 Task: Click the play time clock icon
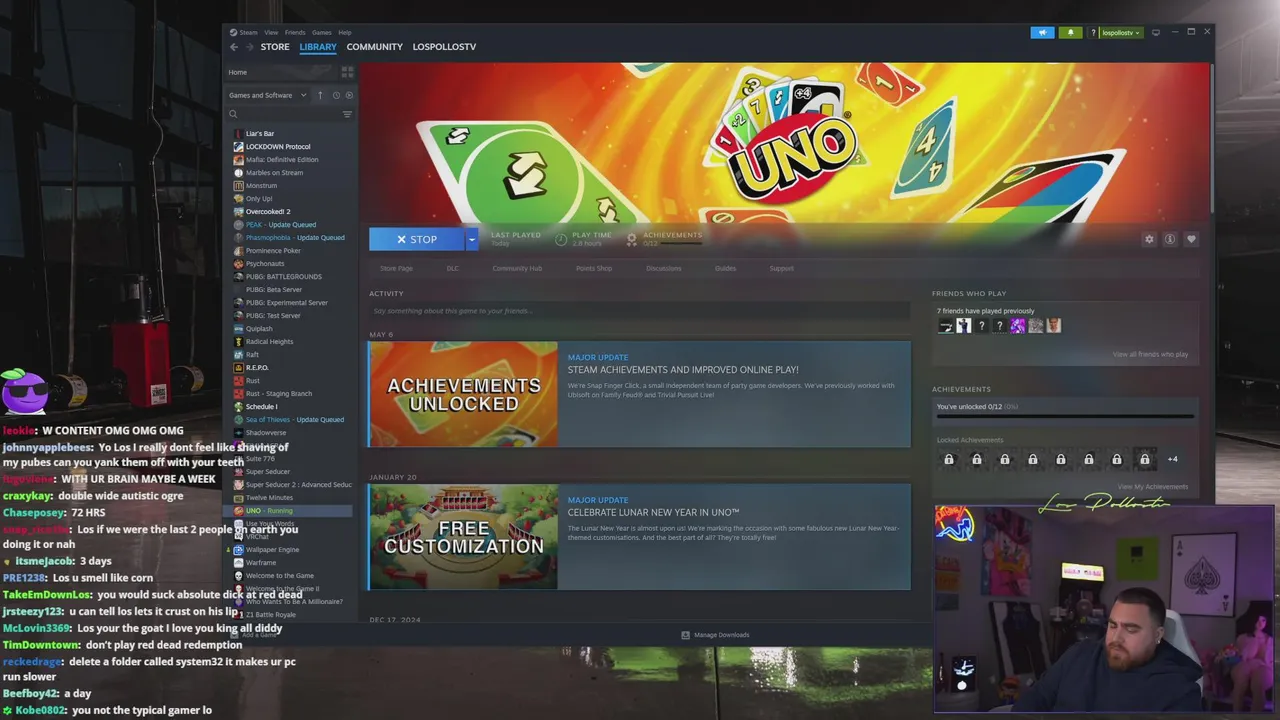[561, 239]
